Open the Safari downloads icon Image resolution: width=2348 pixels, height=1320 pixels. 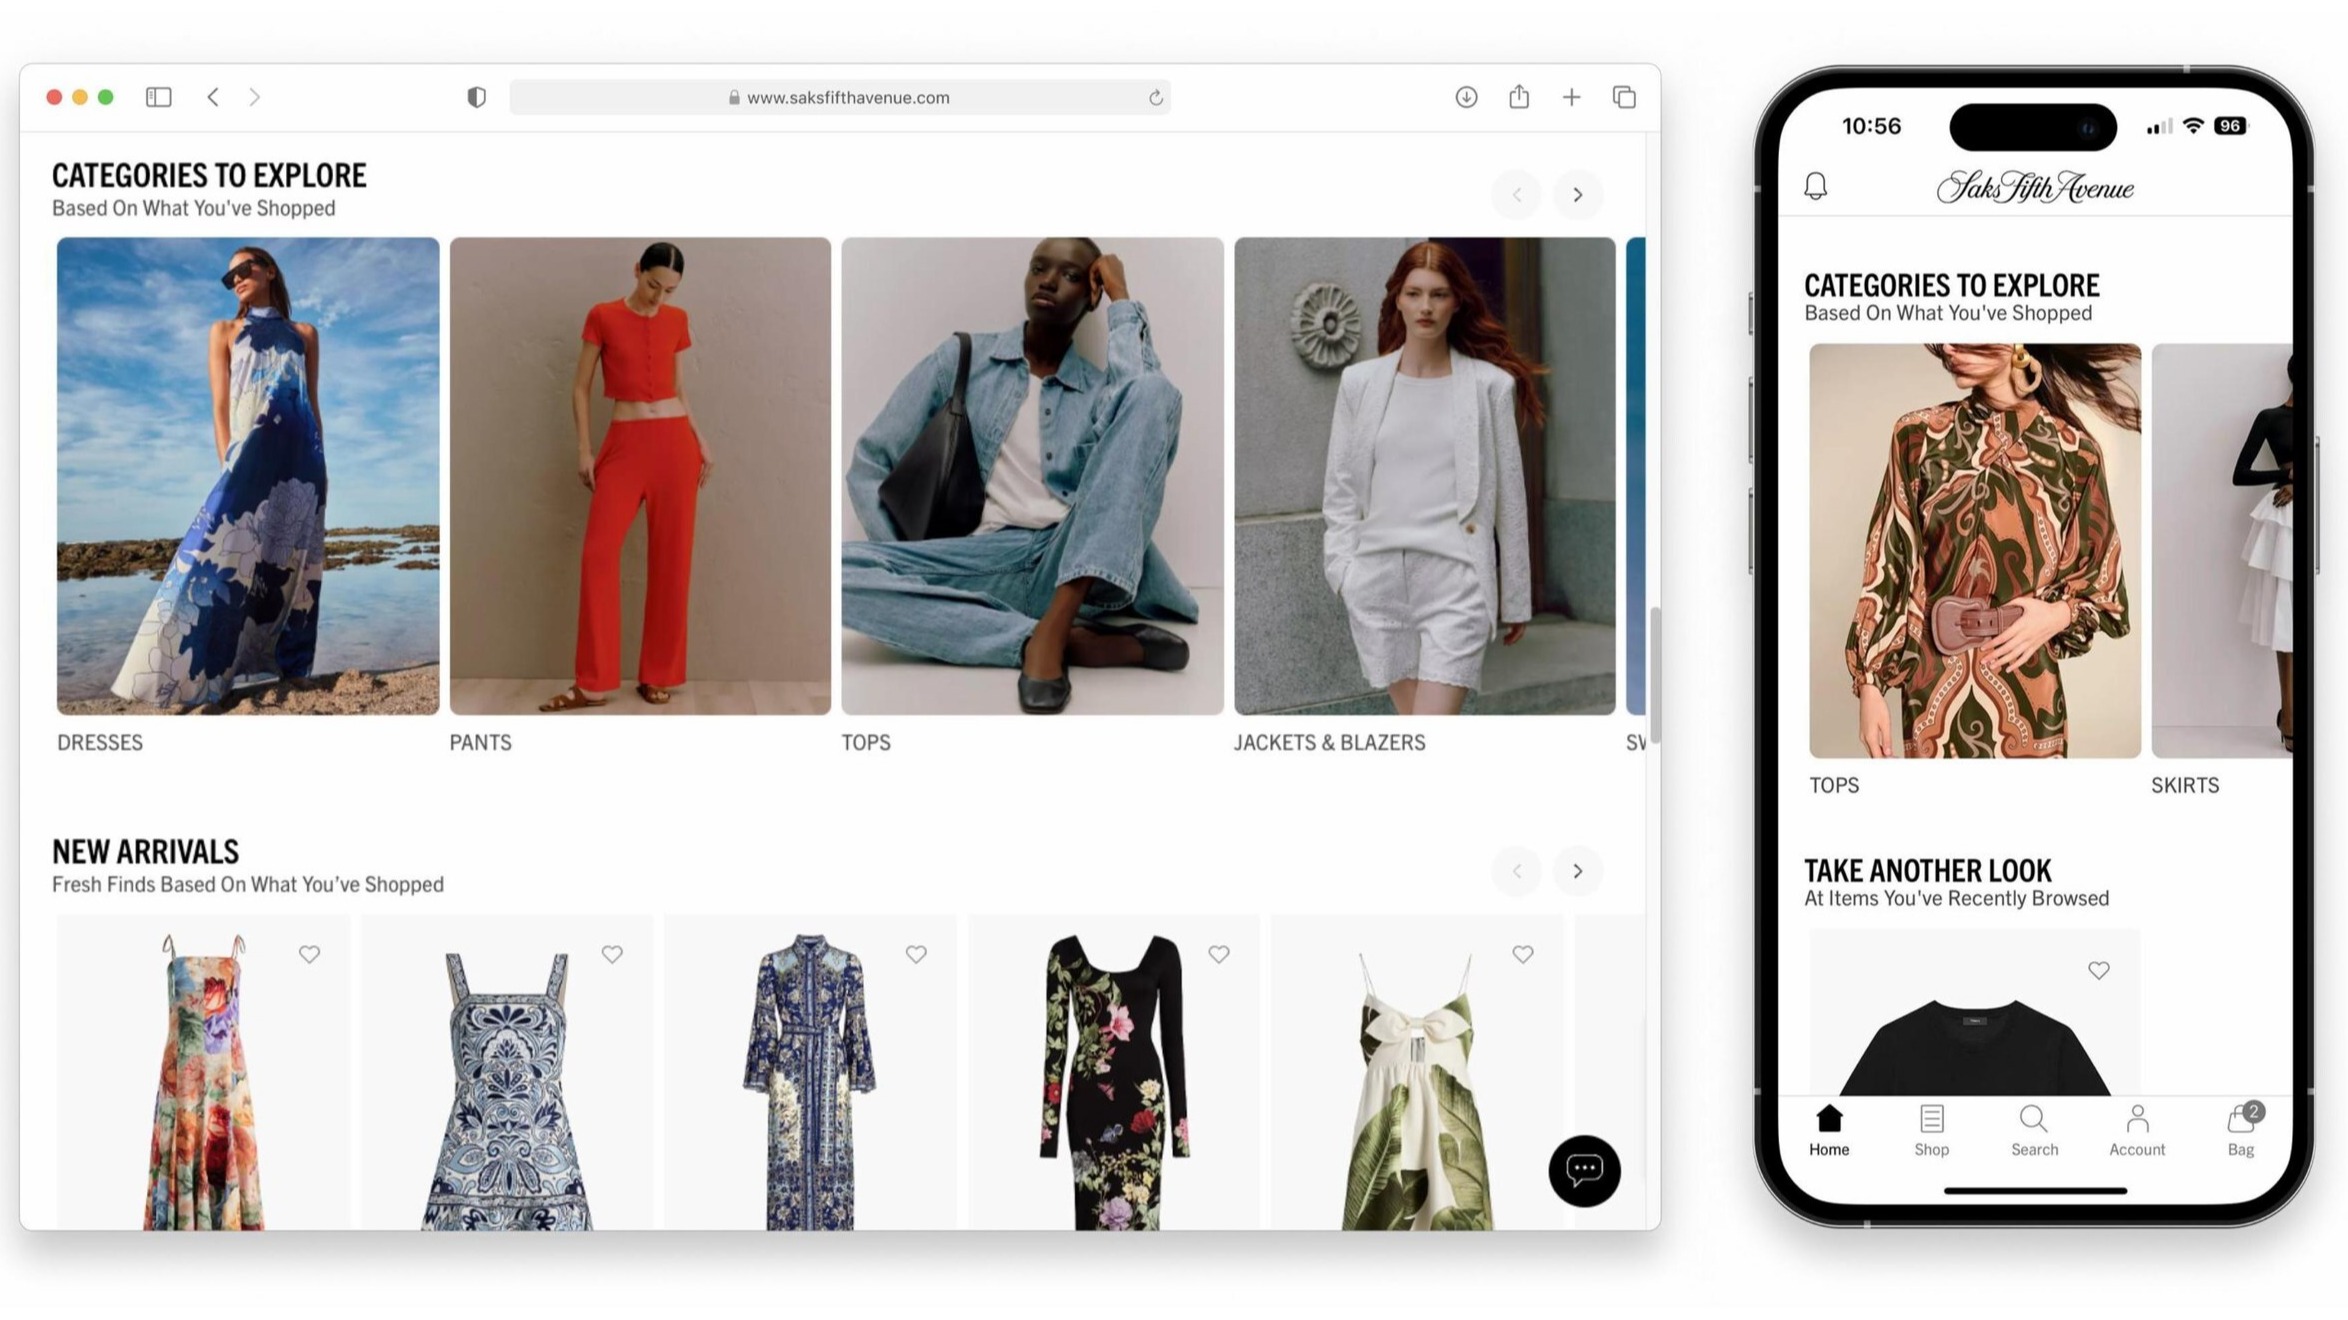click(1466, 97)
